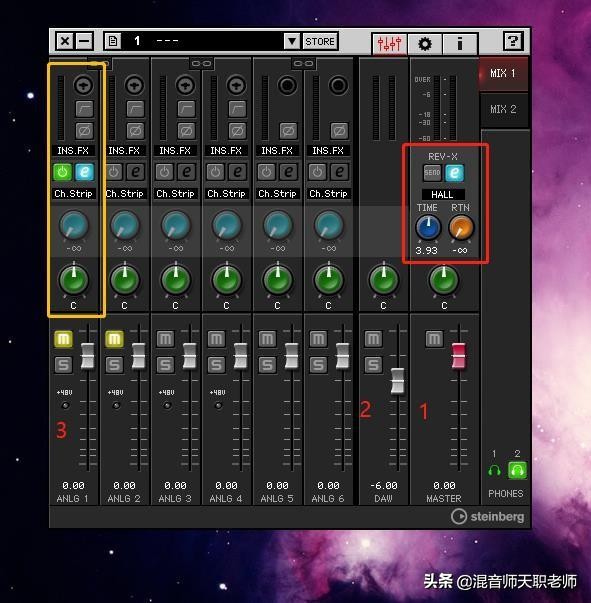
Task: Open Ch.Strip effect selector on ANLG 4
Action: point(226,193)
